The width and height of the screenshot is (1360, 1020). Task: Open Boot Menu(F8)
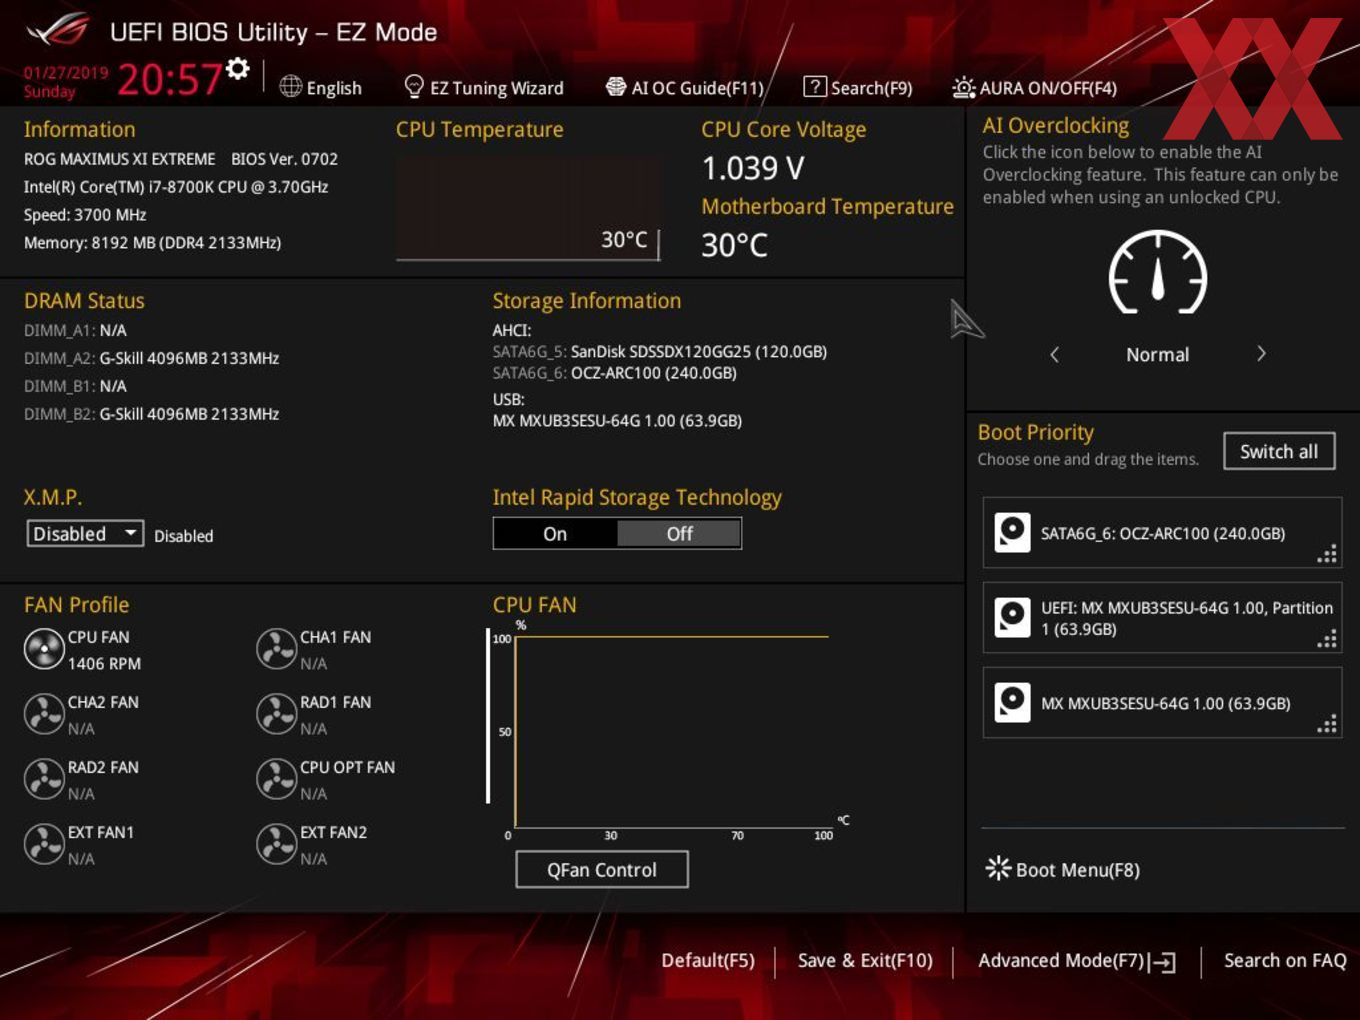coord(1062,869)
